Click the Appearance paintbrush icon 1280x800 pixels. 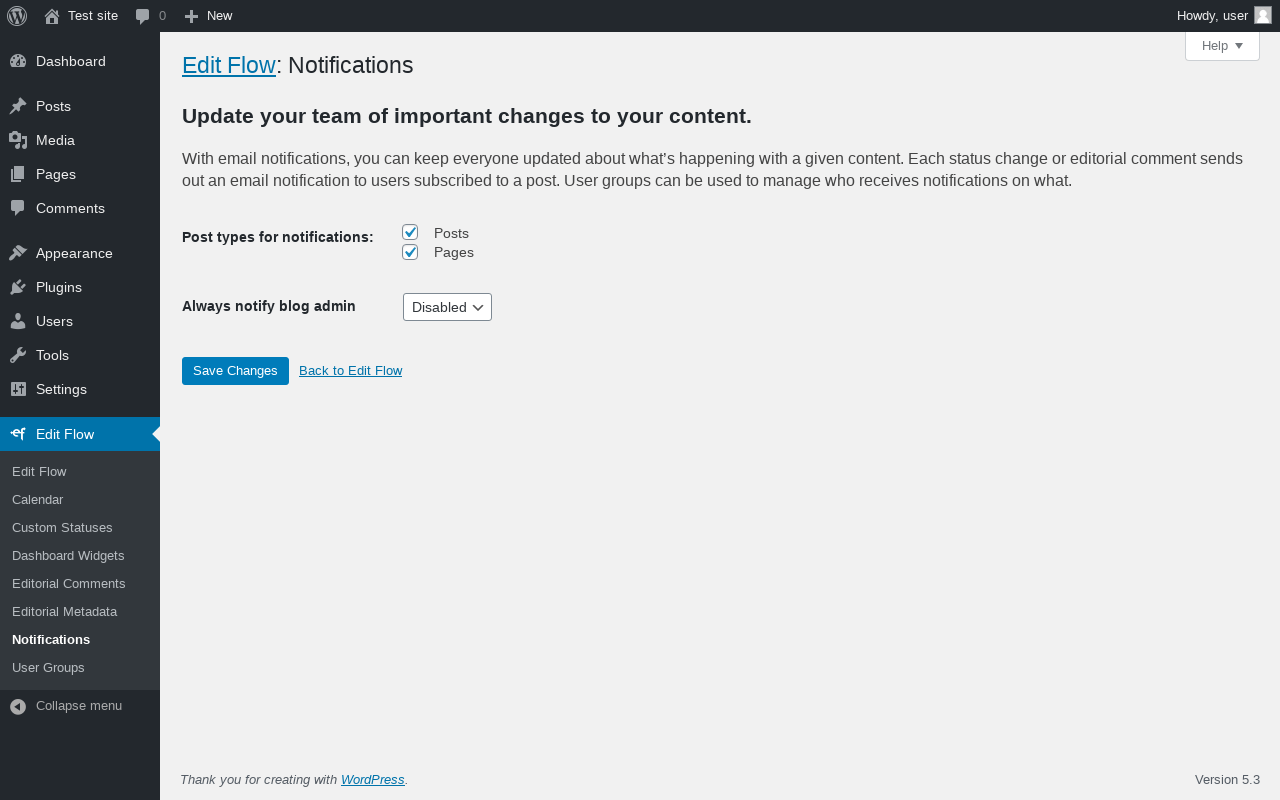(18, 253)
